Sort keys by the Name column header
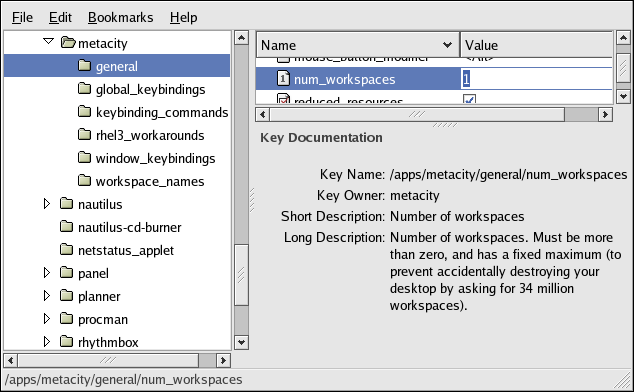This screenshot has width=634, height=392. tap(358, 45)
